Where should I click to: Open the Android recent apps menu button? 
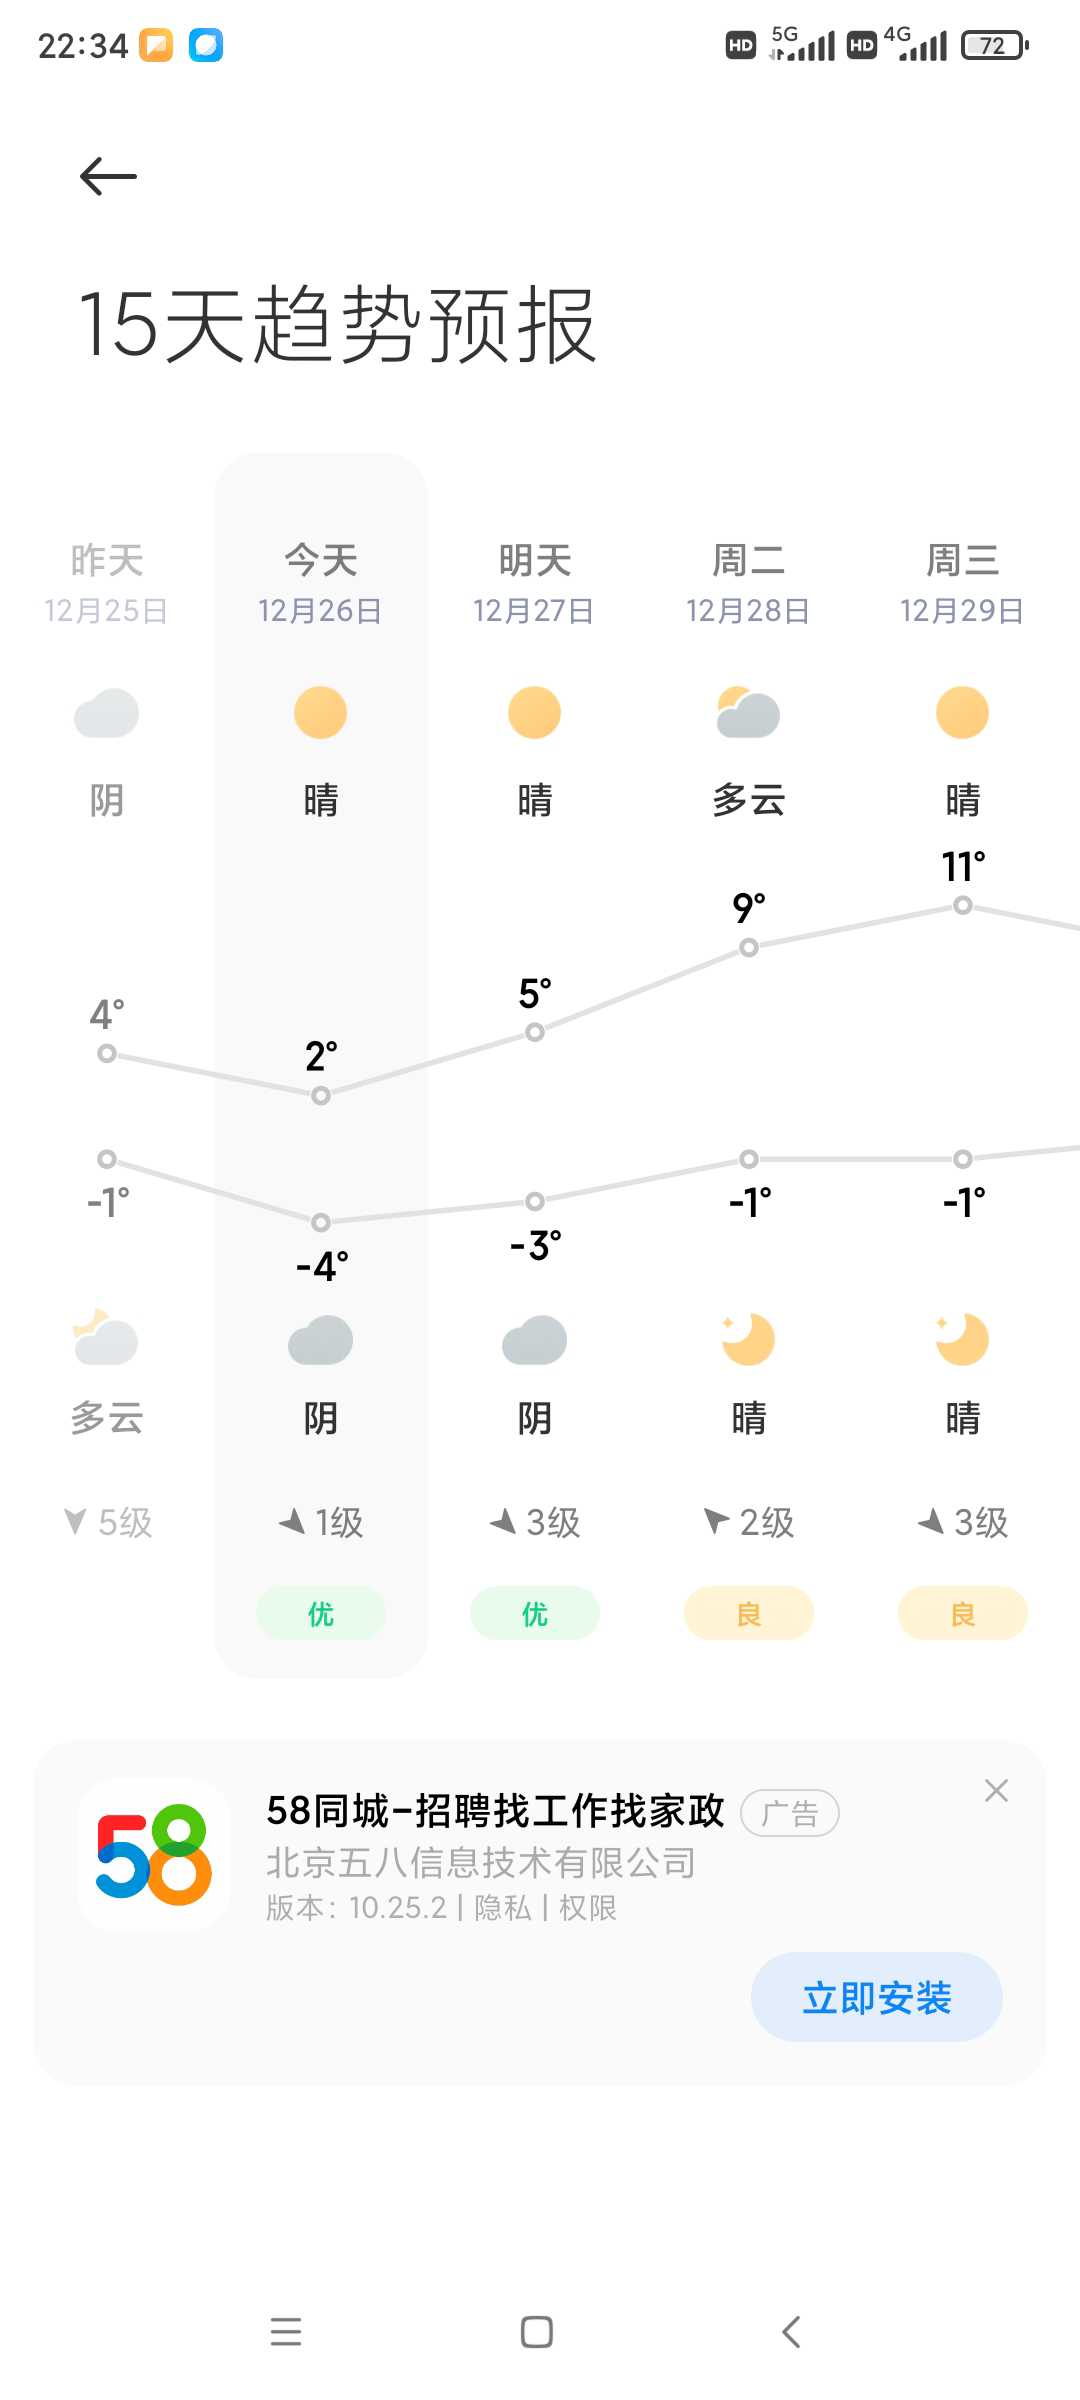(x=286, y=2332)
